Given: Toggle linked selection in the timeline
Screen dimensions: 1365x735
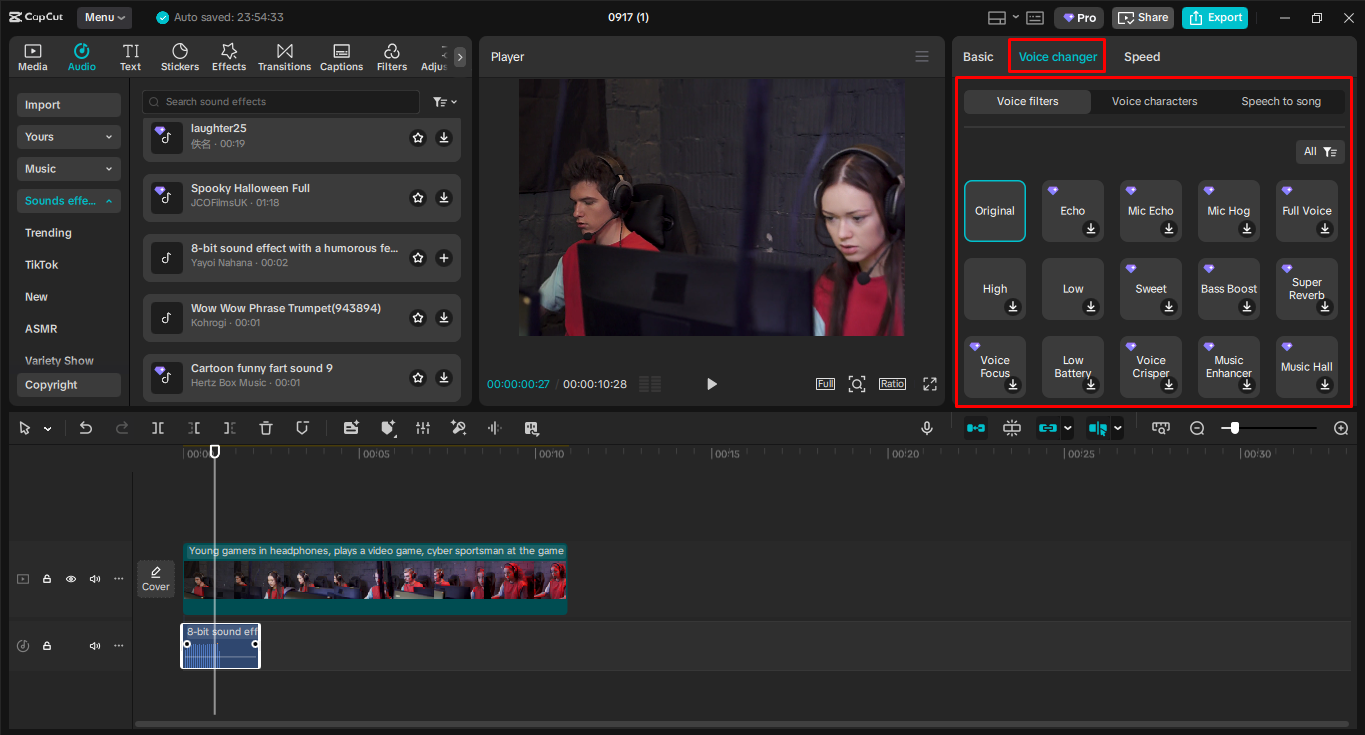Looking at the screenshot, I should (1048, 428).
